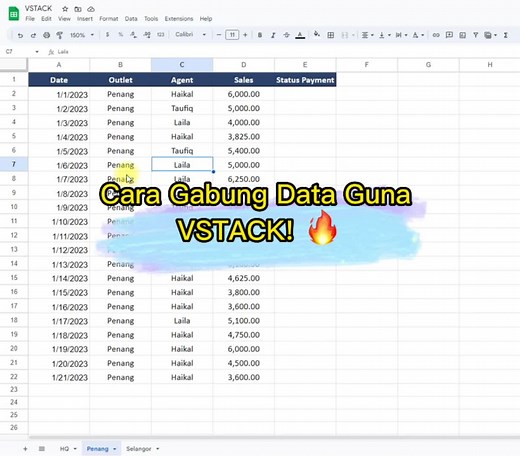This screenshot has height=456, width=520.
Task: Click the font size field showing 11
Action: 232,35
